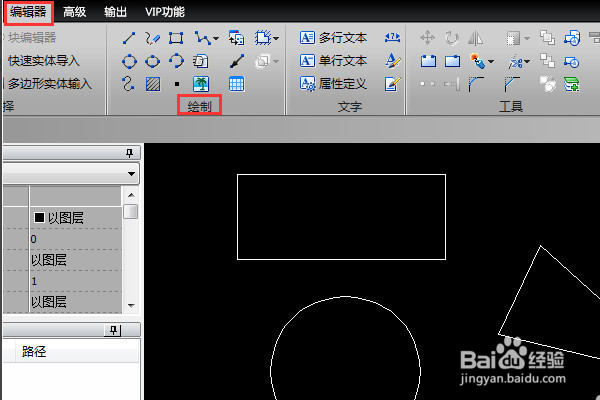Click the find text icon with question mark
The width and height of the screenshot is (600, 400).
coord(392,38)
